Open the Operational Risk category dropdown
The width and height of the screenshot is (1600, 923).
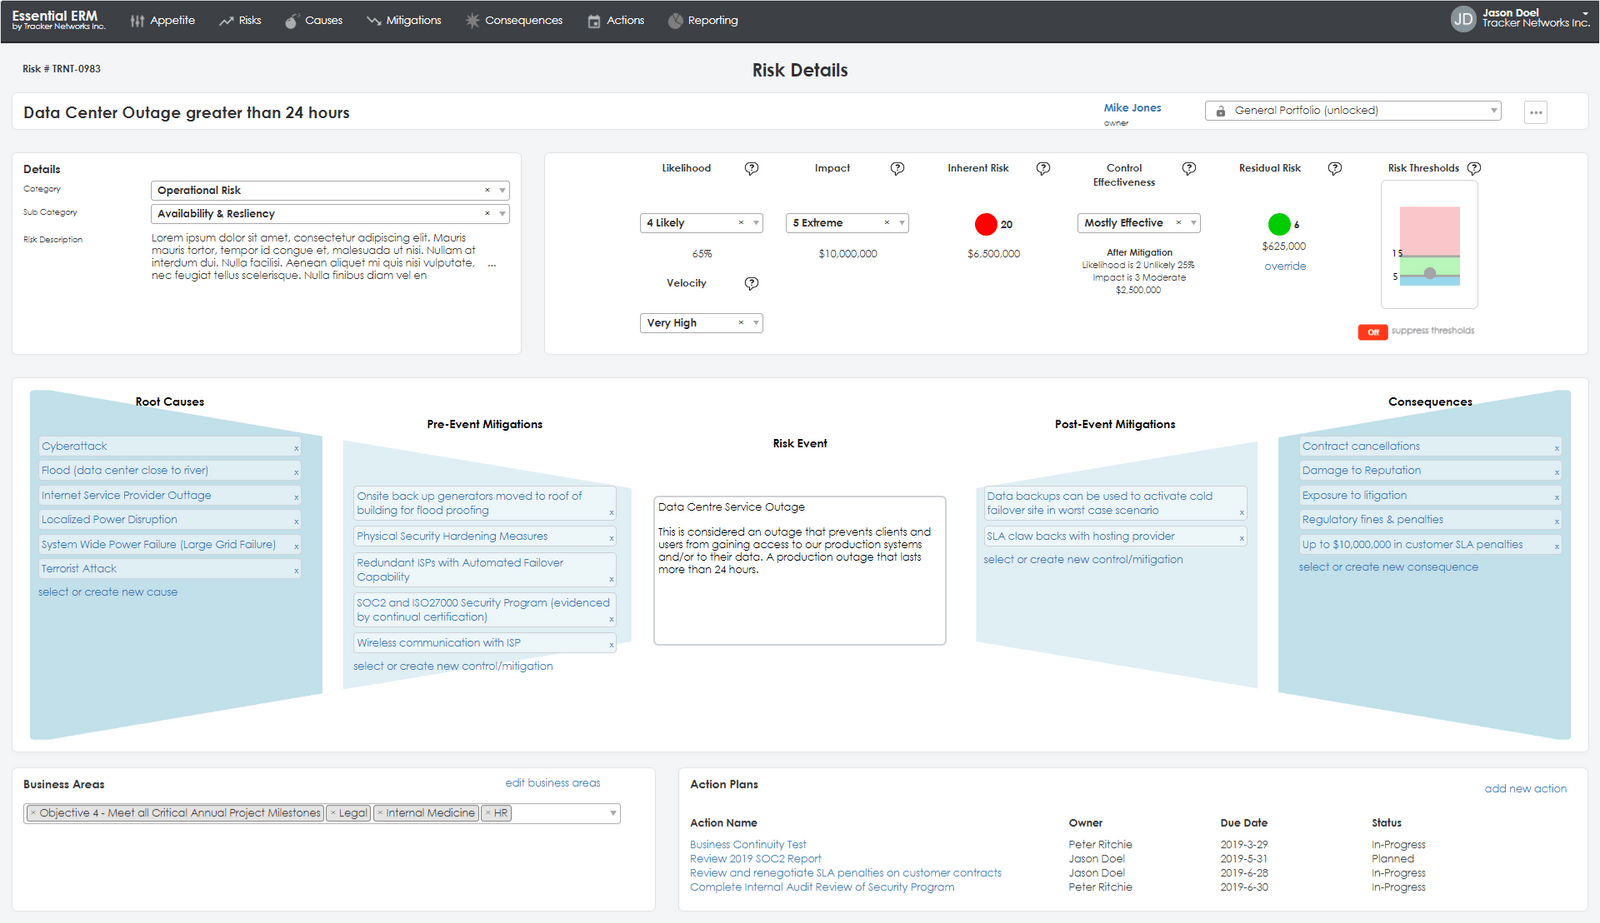click(x=501, y=190)
